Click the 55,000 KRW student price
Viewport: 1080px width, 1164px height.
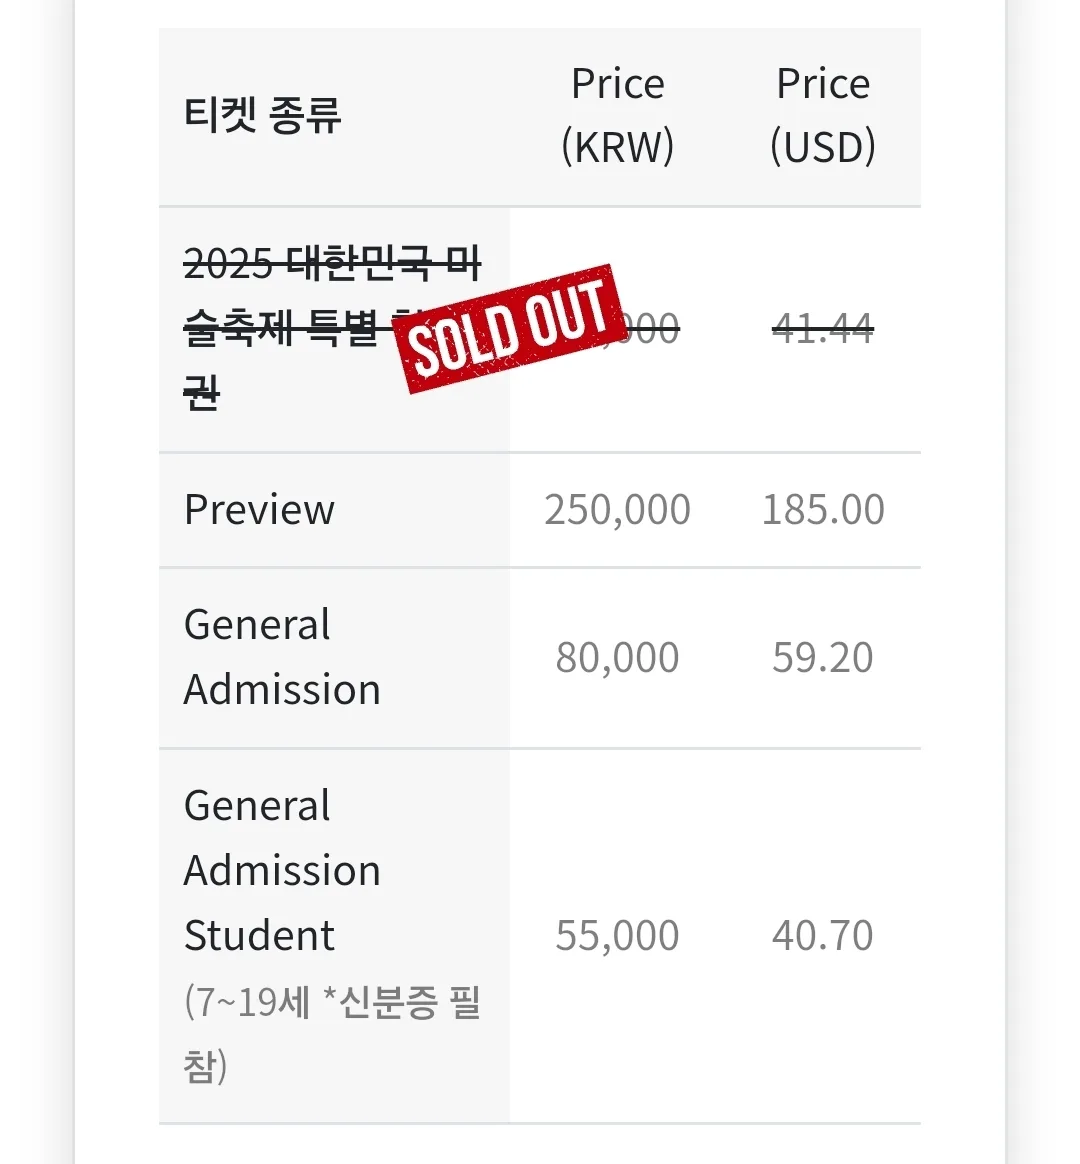pos(617,935)
